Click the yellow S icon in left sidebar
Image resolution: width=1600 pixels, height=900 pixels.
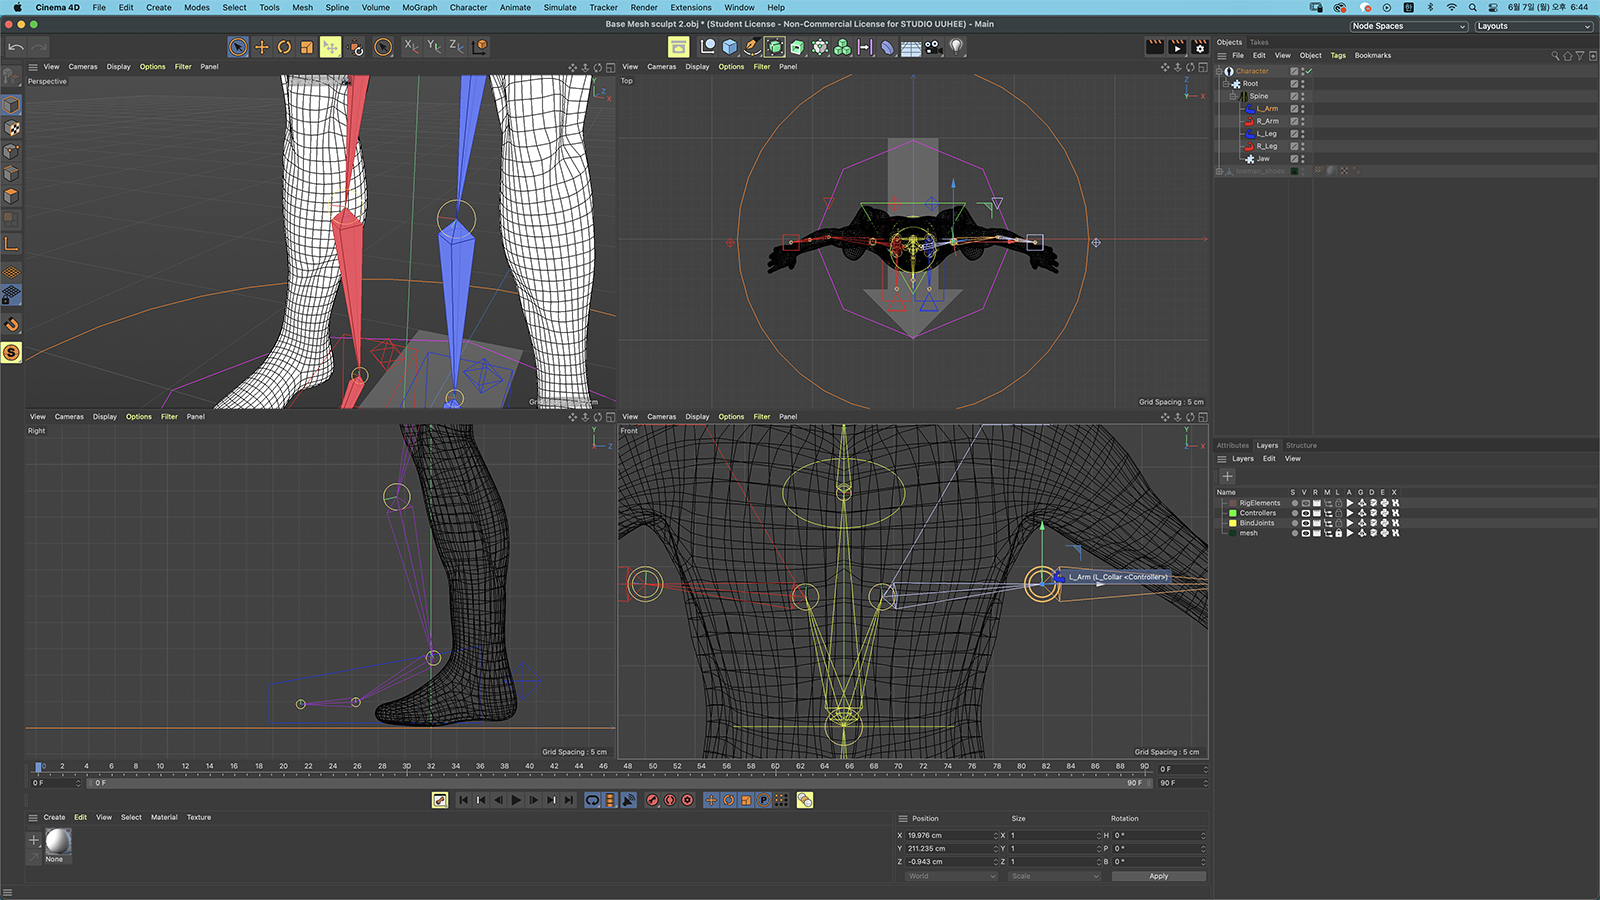pyautogui.click(x=11, y=352)
